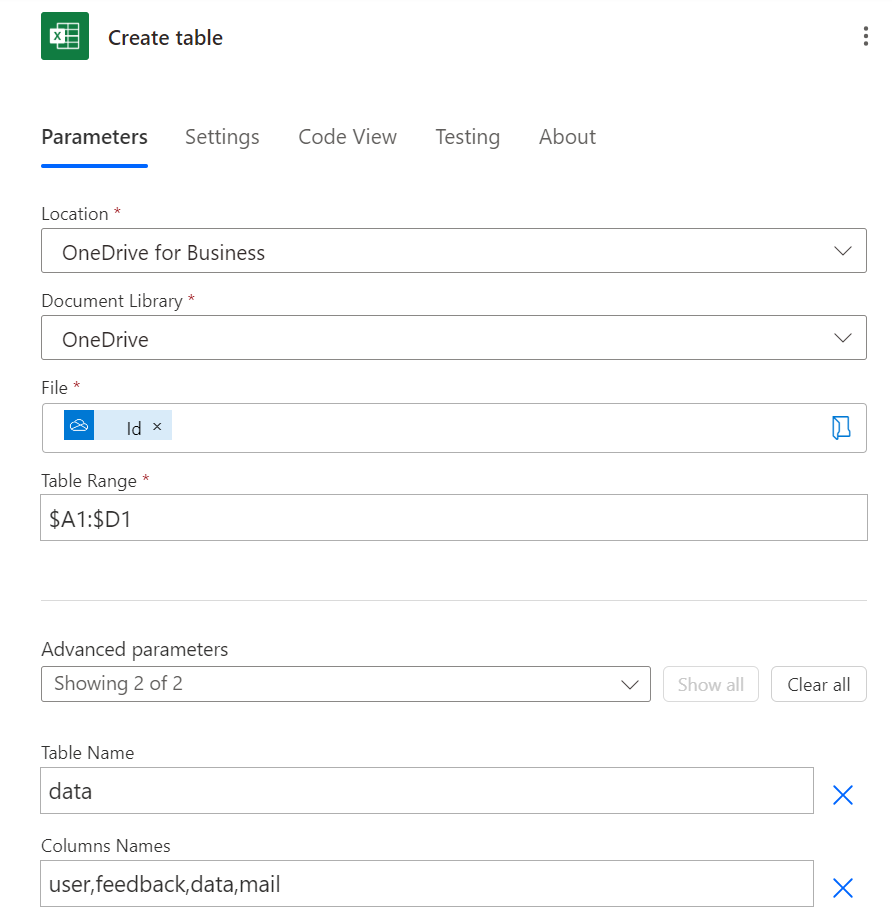Switch to the Parameters tab
Viewport: 892px width, 918px height.
94,137
